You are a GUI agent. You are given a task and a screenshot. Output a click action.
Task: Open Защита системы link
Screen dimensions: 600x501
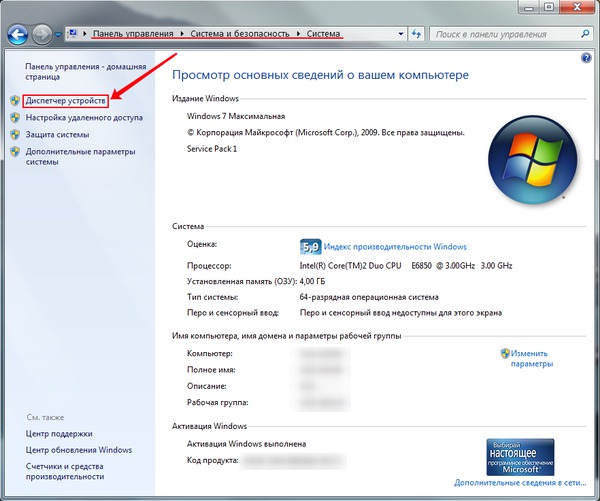tap(57, 135)
